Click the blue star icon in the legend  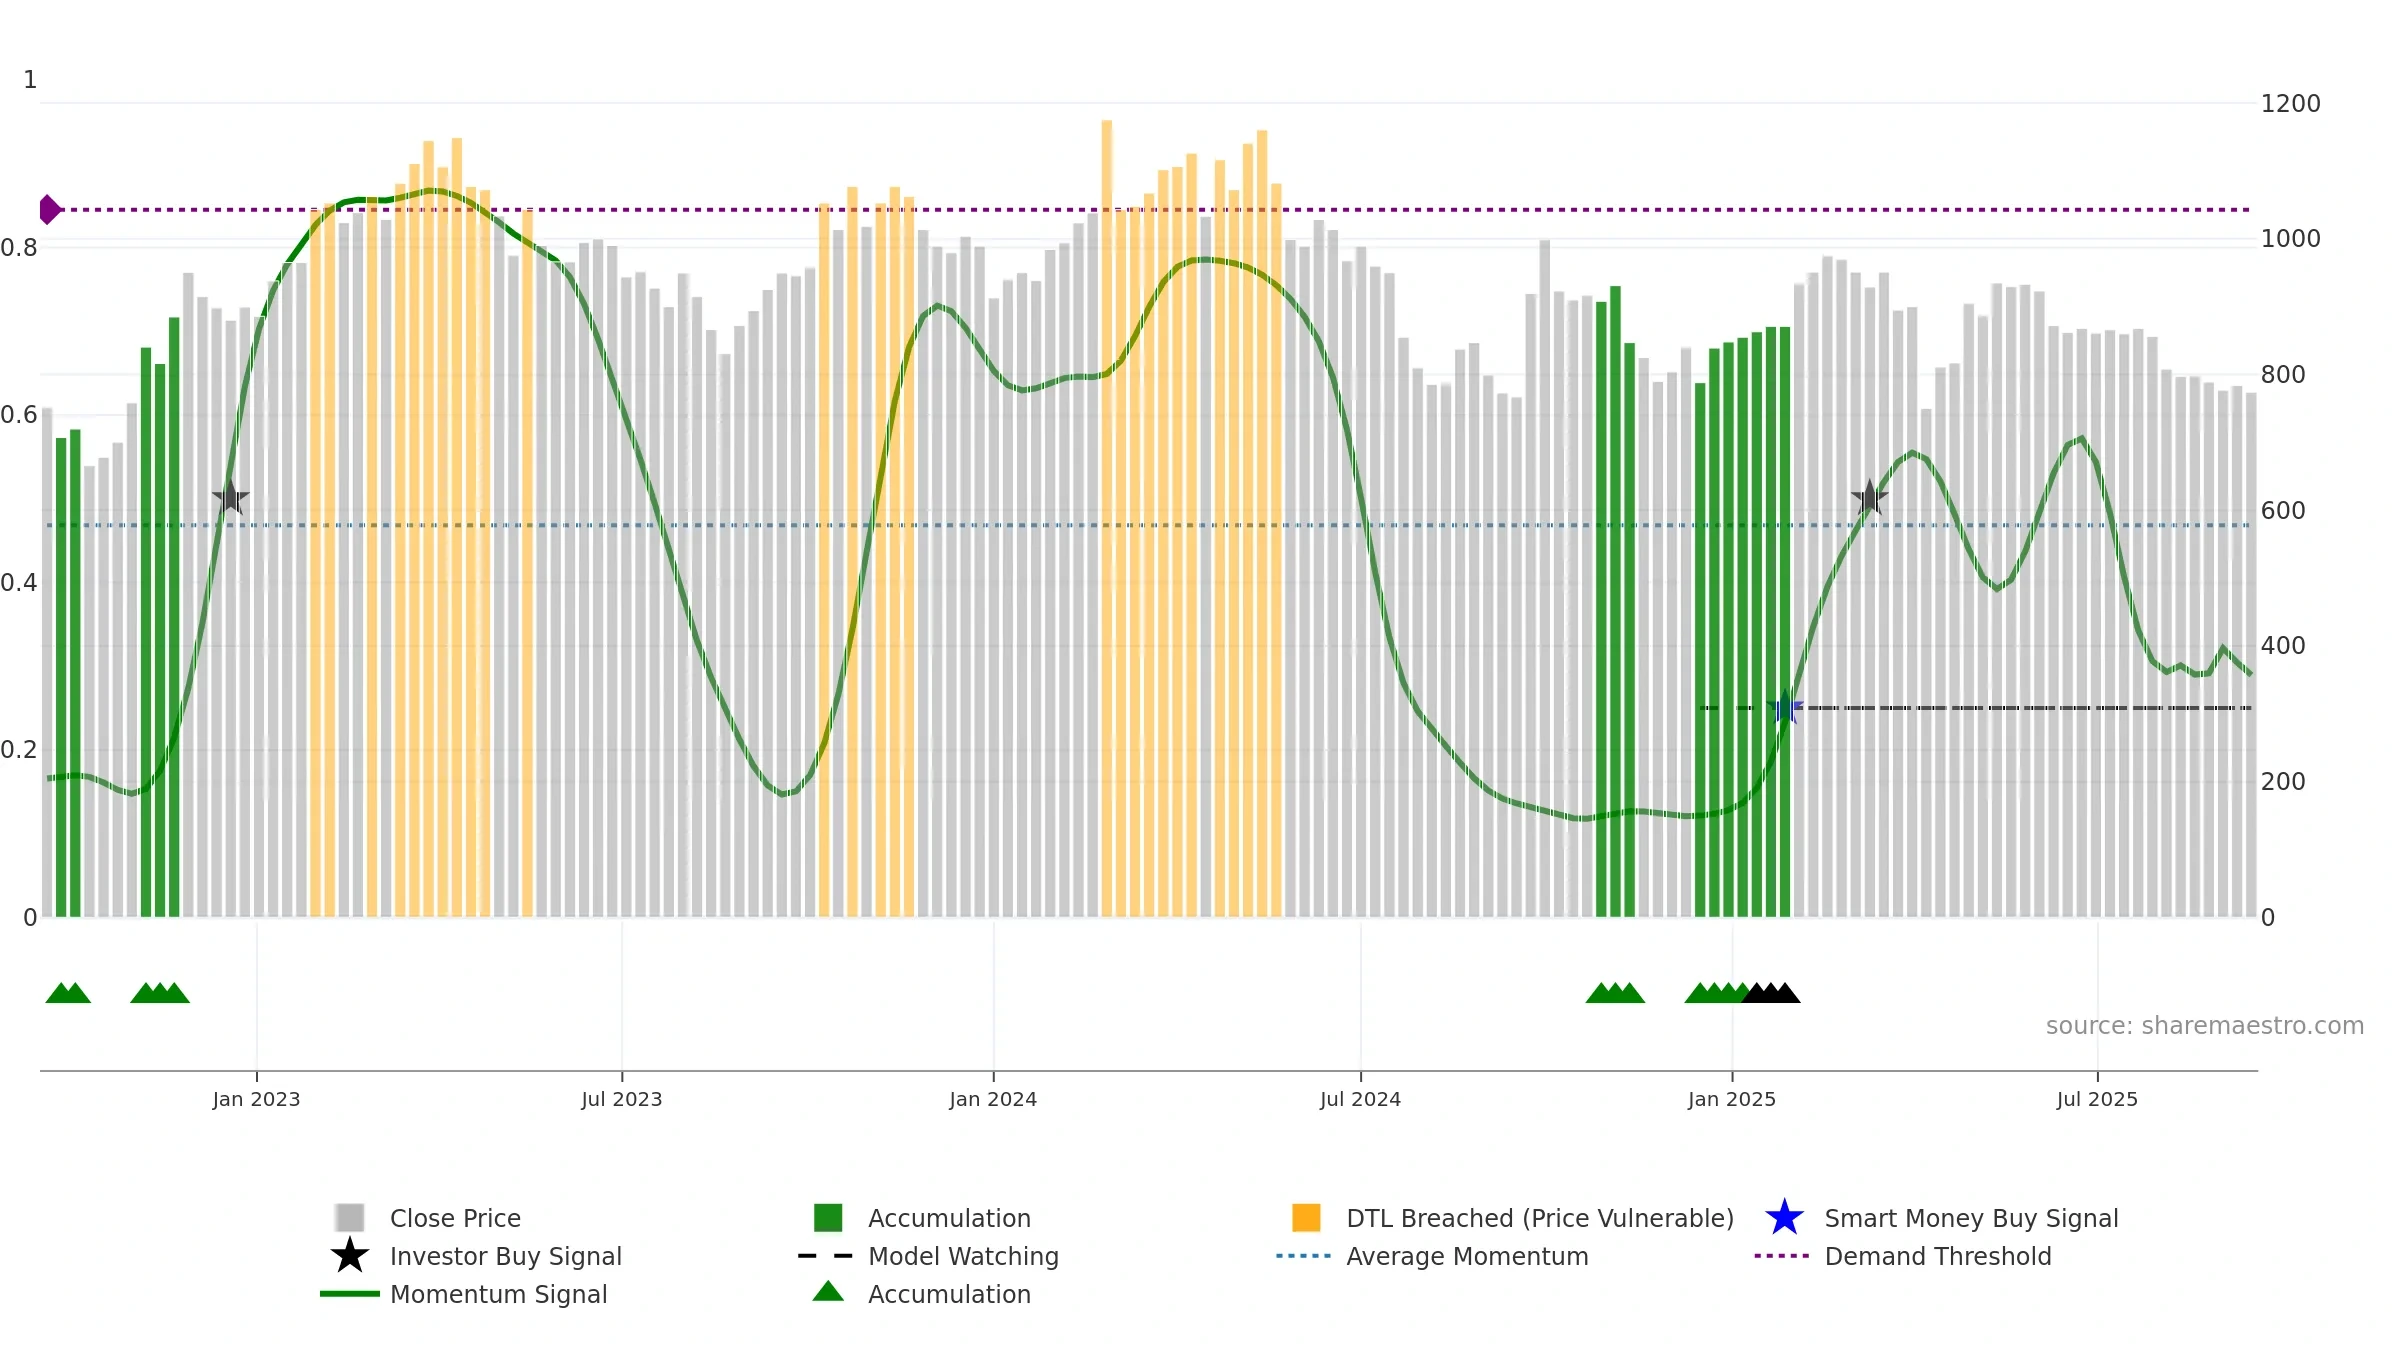1784,1218
